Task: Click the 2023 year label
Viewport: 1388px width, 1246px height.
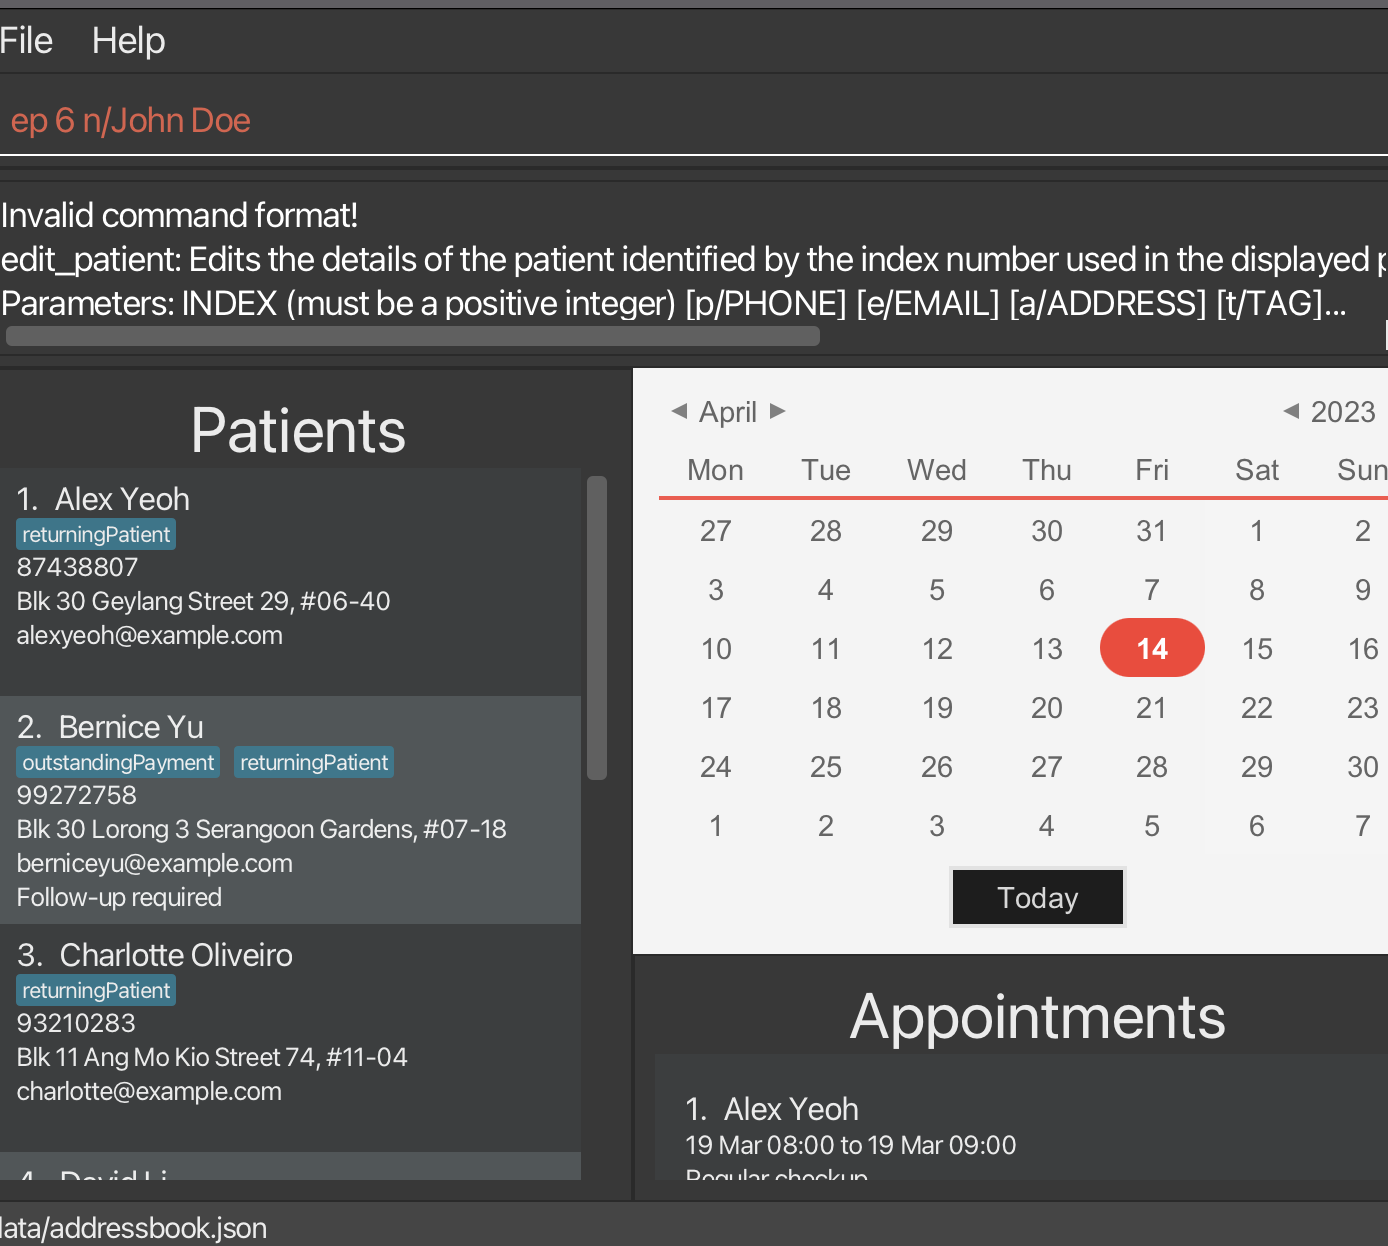Action: (1343, 412)
